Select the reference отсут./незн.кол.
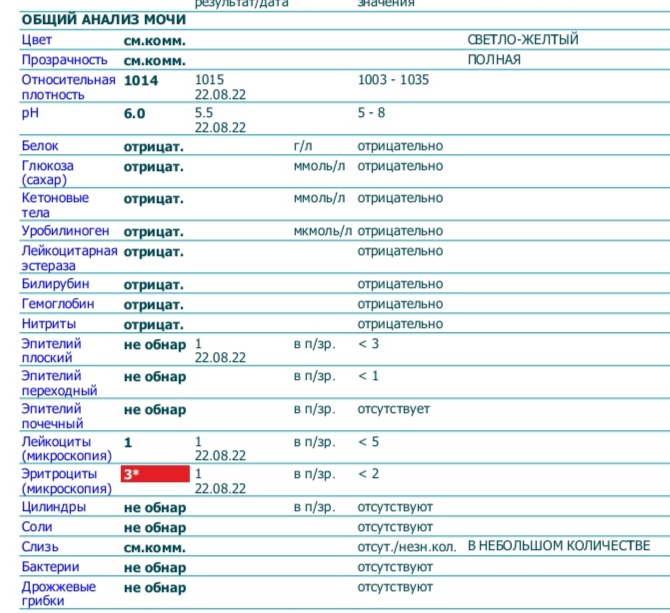The width and height of the screenshot is (670, 613). pyautogui.click(x=407, y=547)
